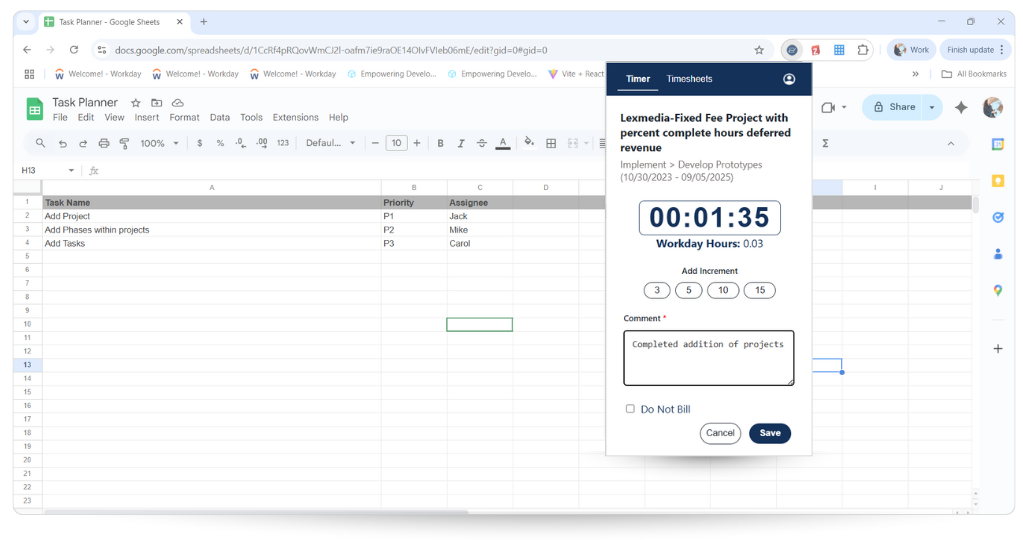Image resolution: width=1023 pixels, height=540 pixels.
Task: Select the paint format roller icon
Action: [x=124, y=143]
